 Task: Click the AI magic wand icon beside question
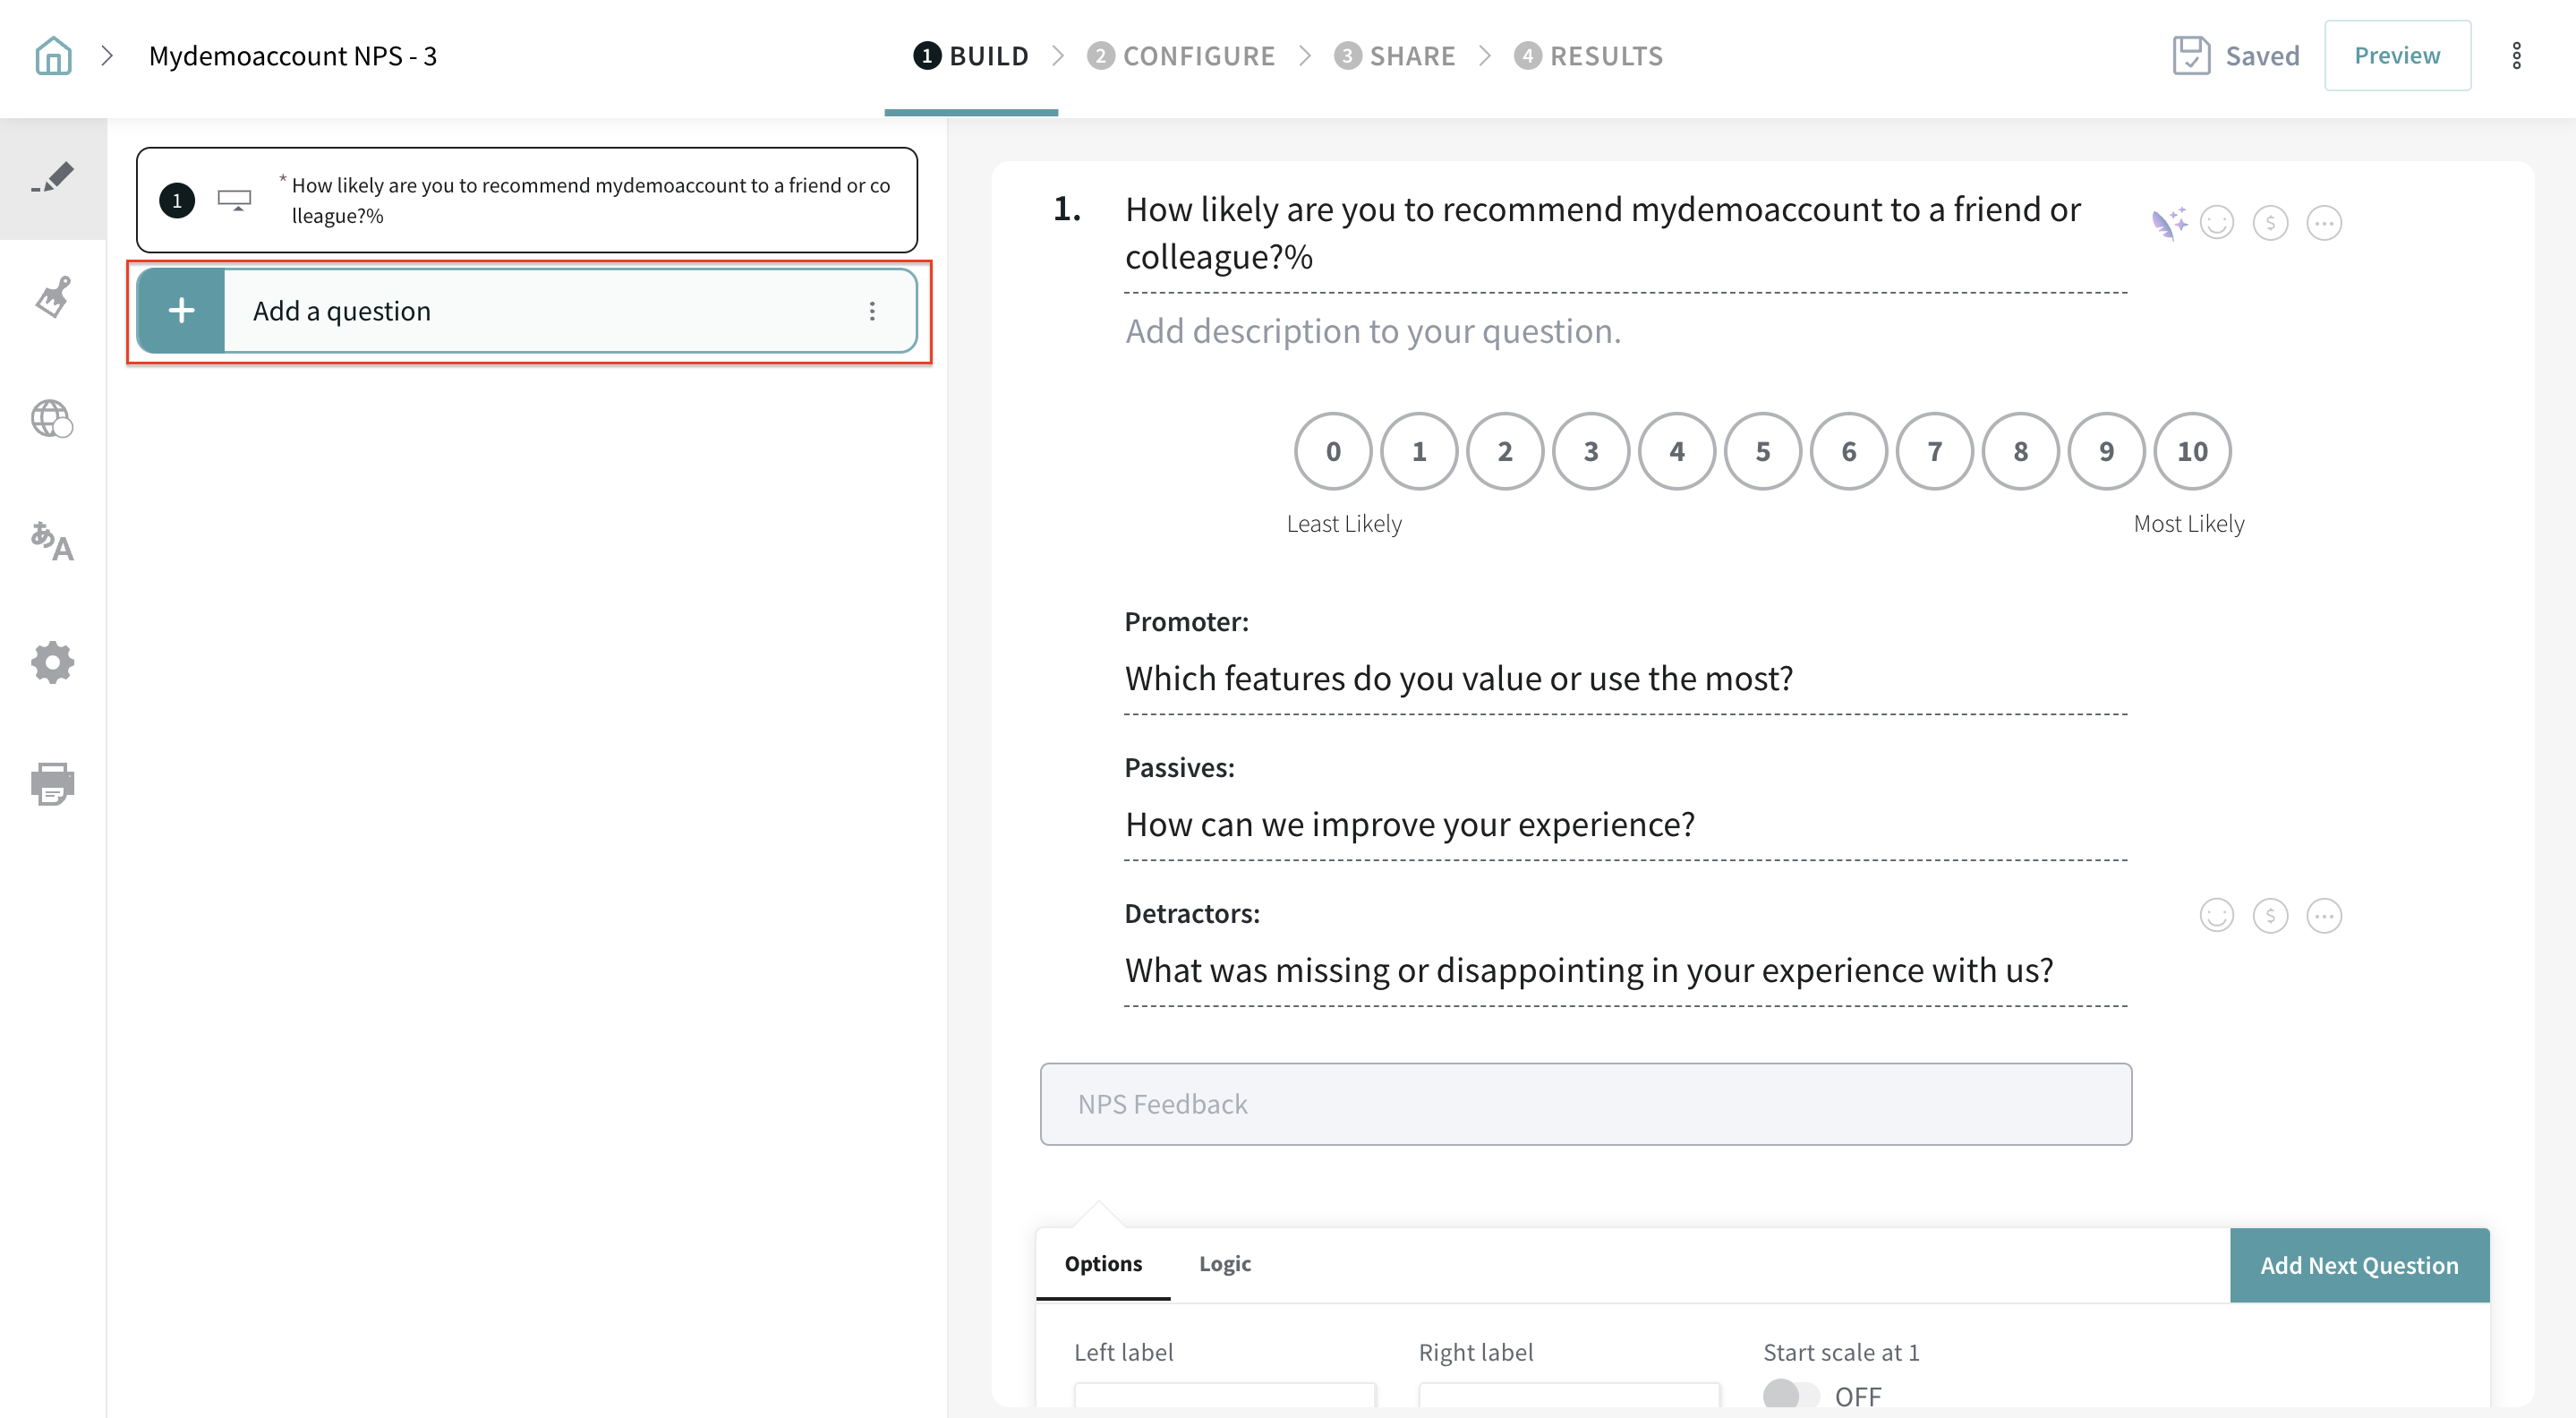pos(2168,222)
